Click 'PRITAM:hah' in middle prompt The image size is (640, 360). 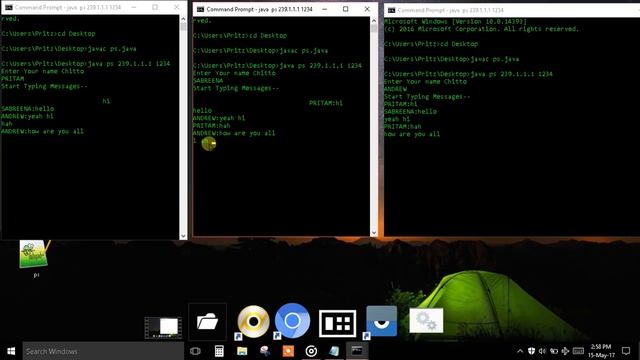pos(211,126)
